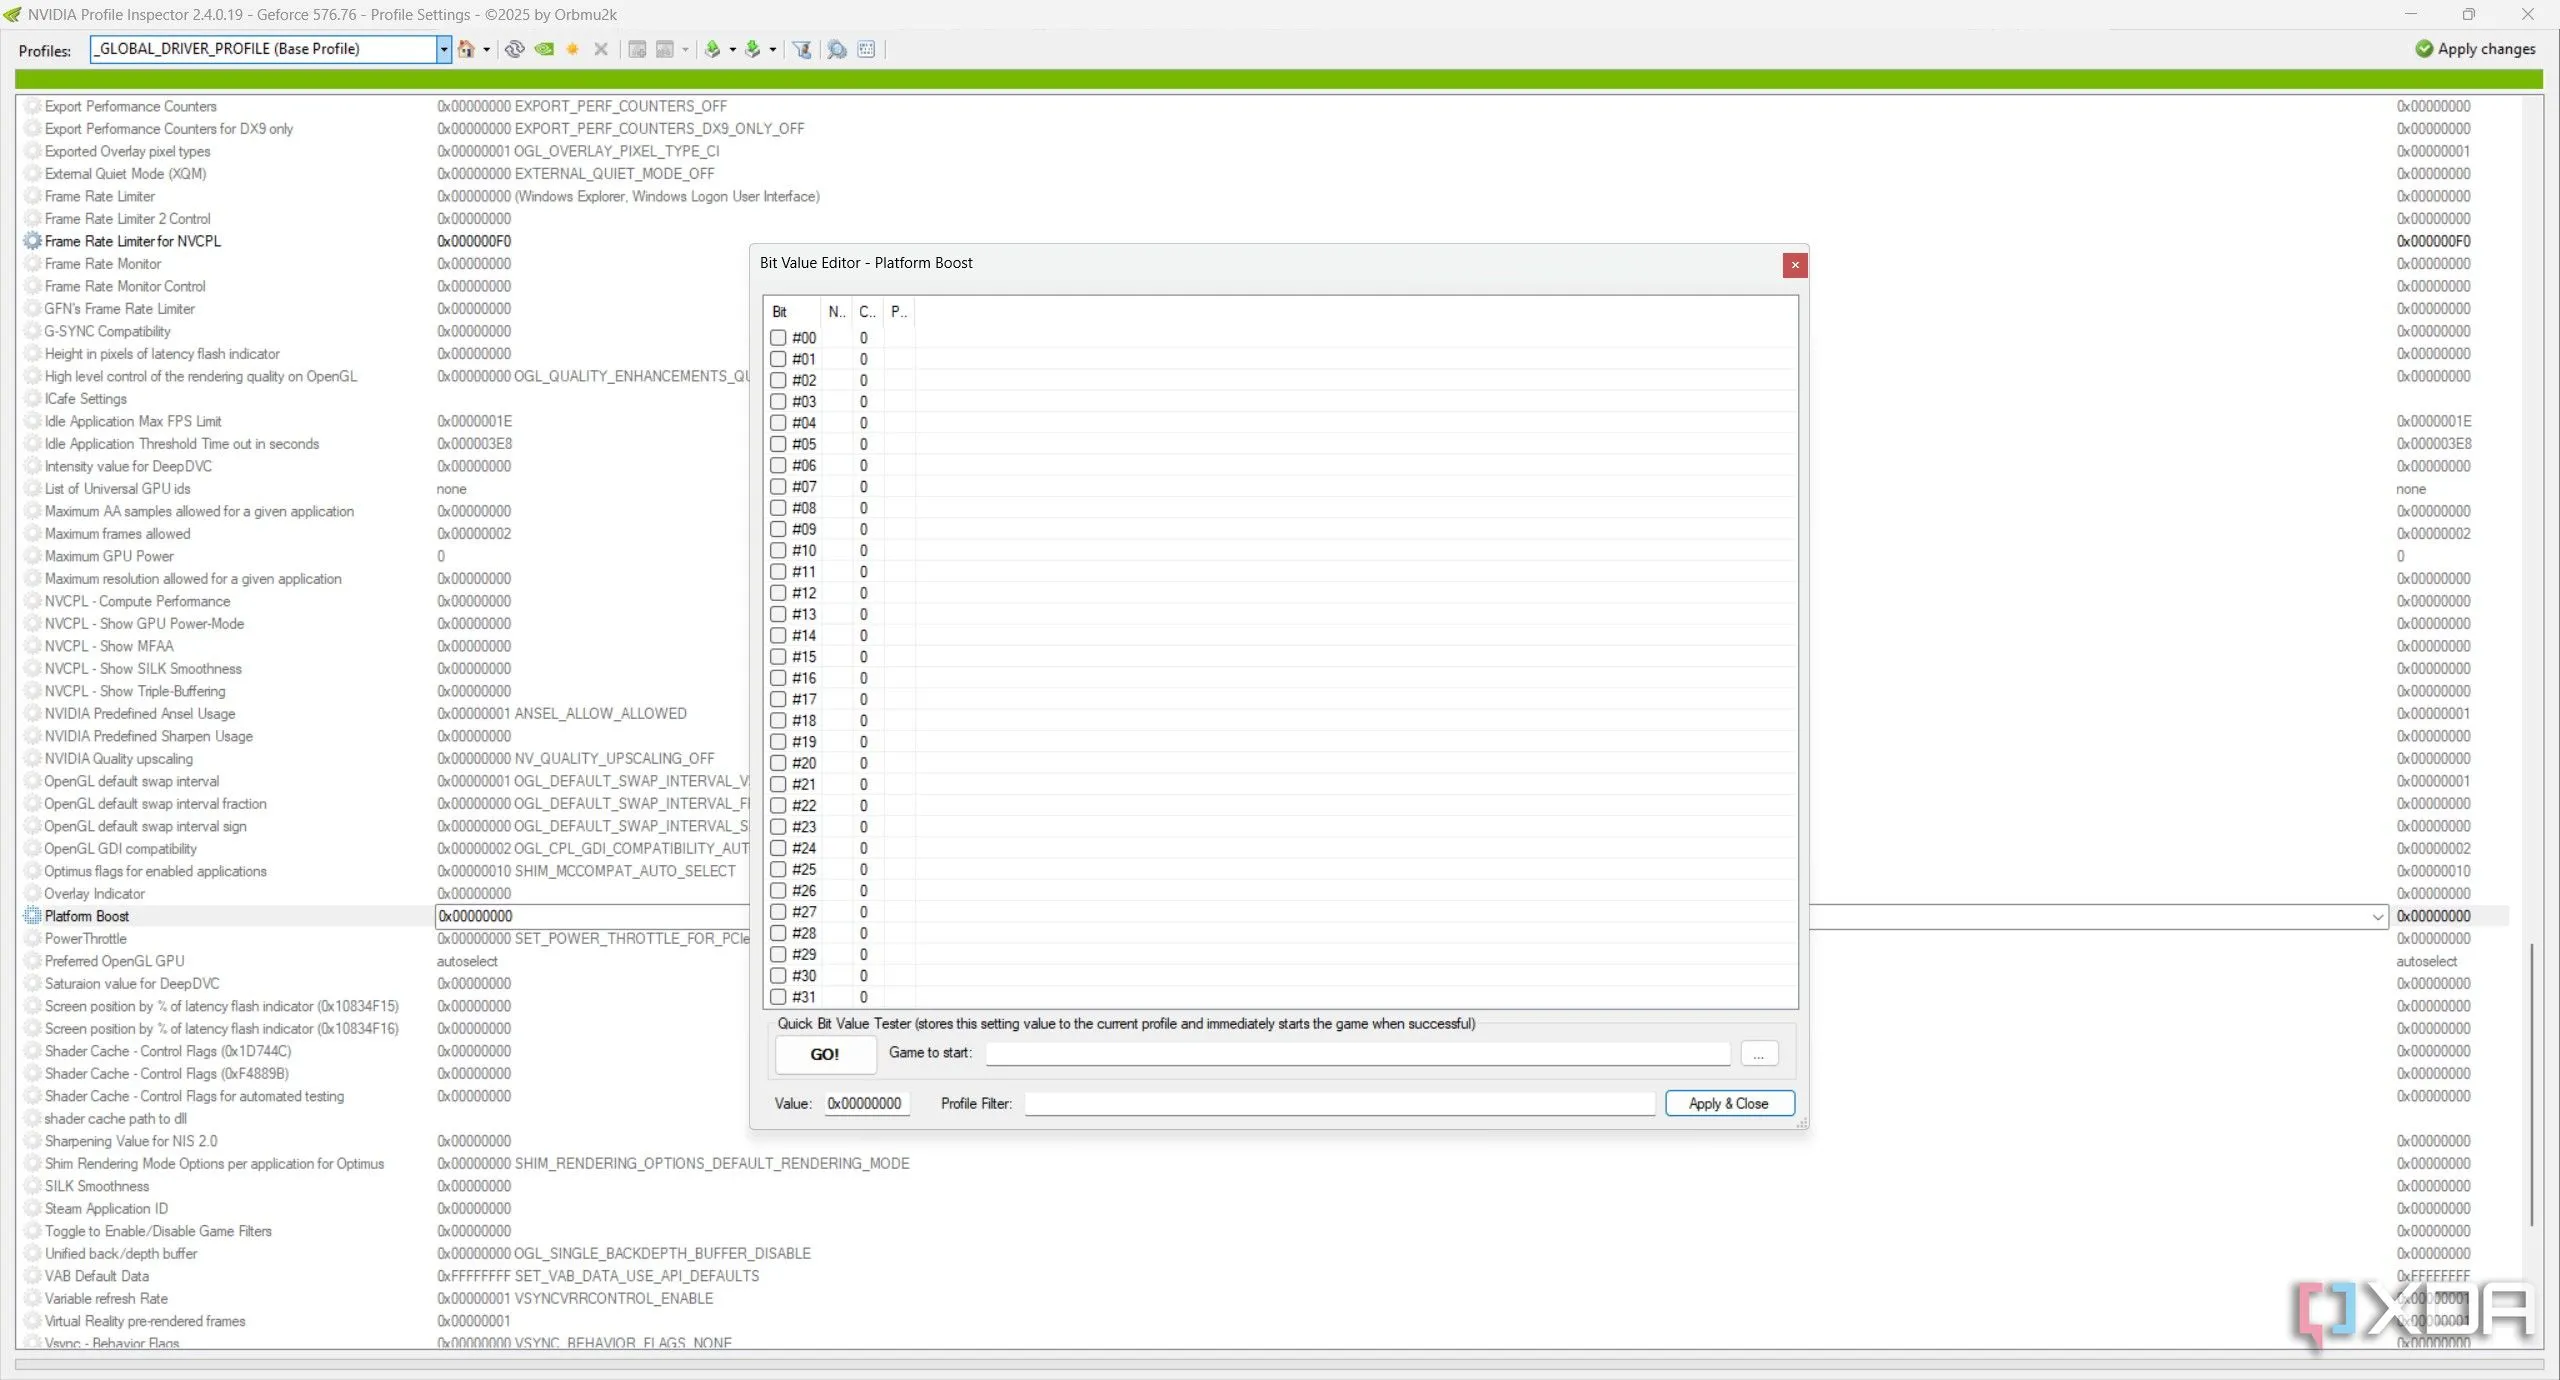This screenshot has height=1380, width=2560.
Task: Click Apply & Close button
Action: click(x=1729, y=1104)
